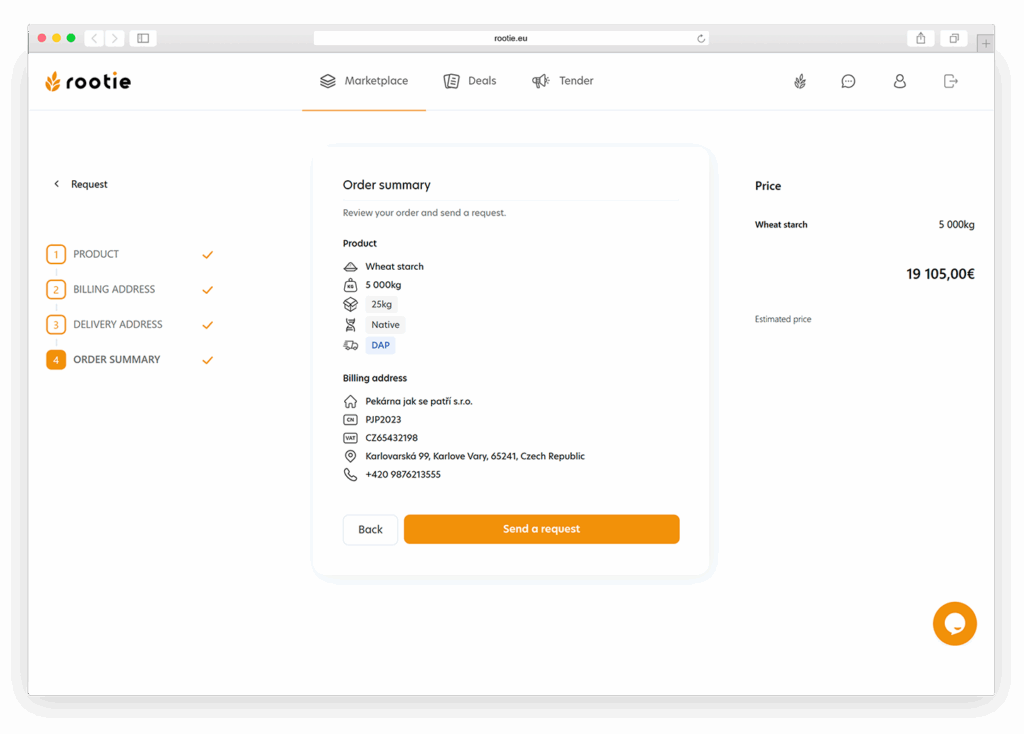Reload the page in the address bar
Viewport: 1024px width, 734px height.
click(701, 38)
